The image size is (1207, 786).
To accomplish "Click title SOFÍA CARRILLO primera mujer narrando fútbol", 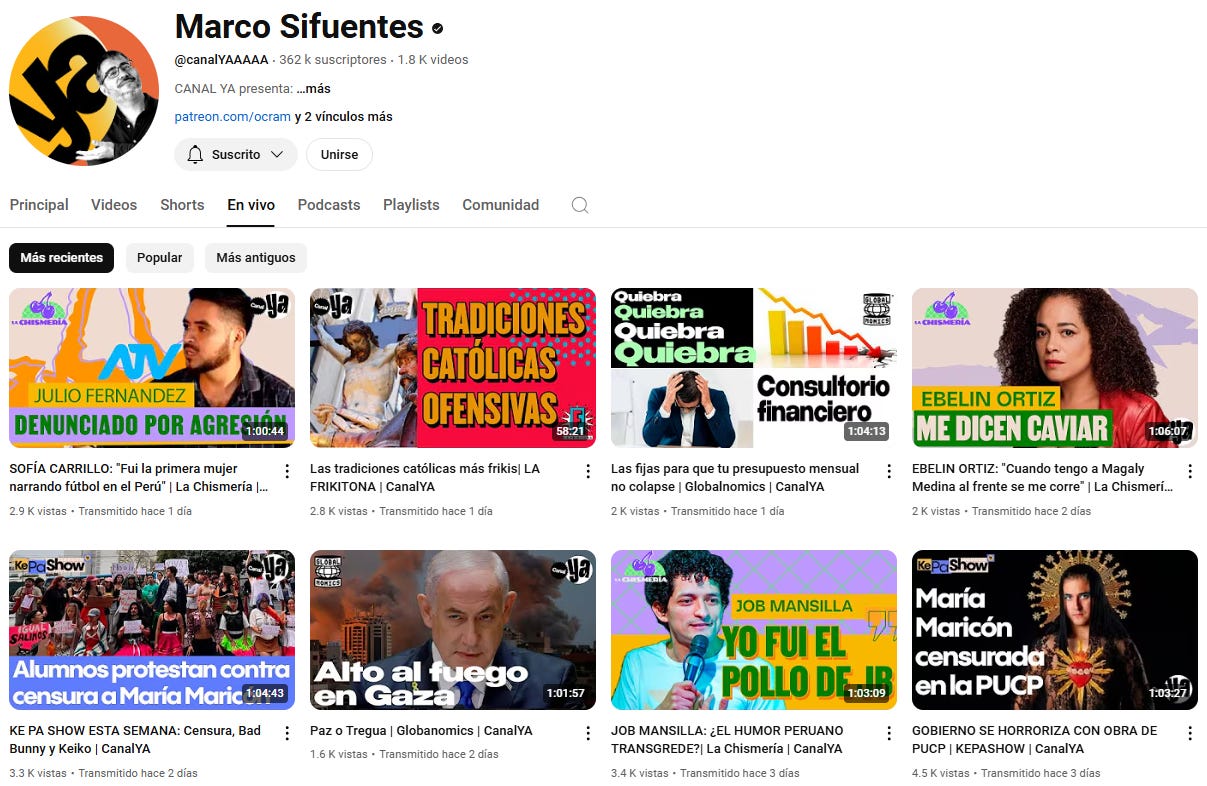I will [139, 478].
